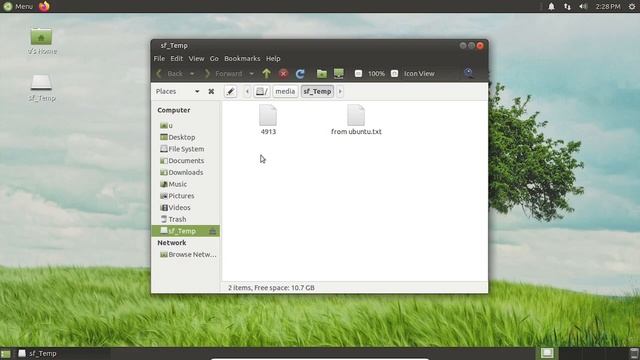The height and width of the screenshot is (360, 640).
Task: Open the volume control in the panel
Action: pyautogui.click(x=583, y=6)
